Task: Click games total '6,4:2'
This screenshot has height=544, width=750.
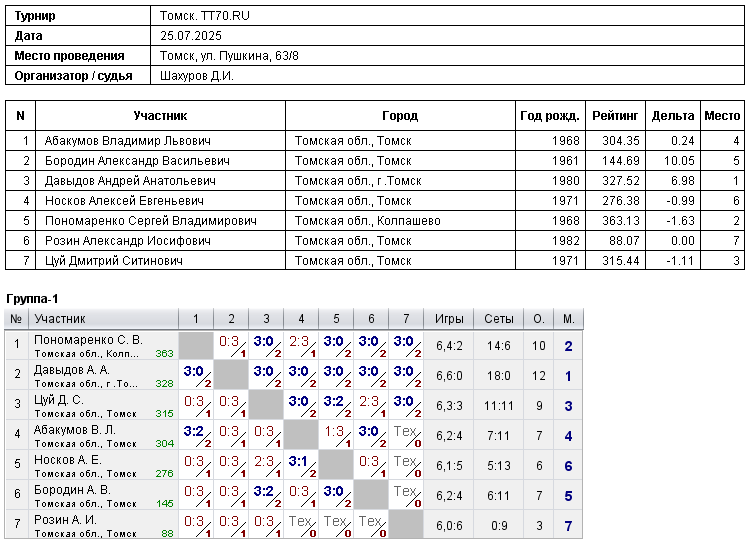Action: coord(449,346)
